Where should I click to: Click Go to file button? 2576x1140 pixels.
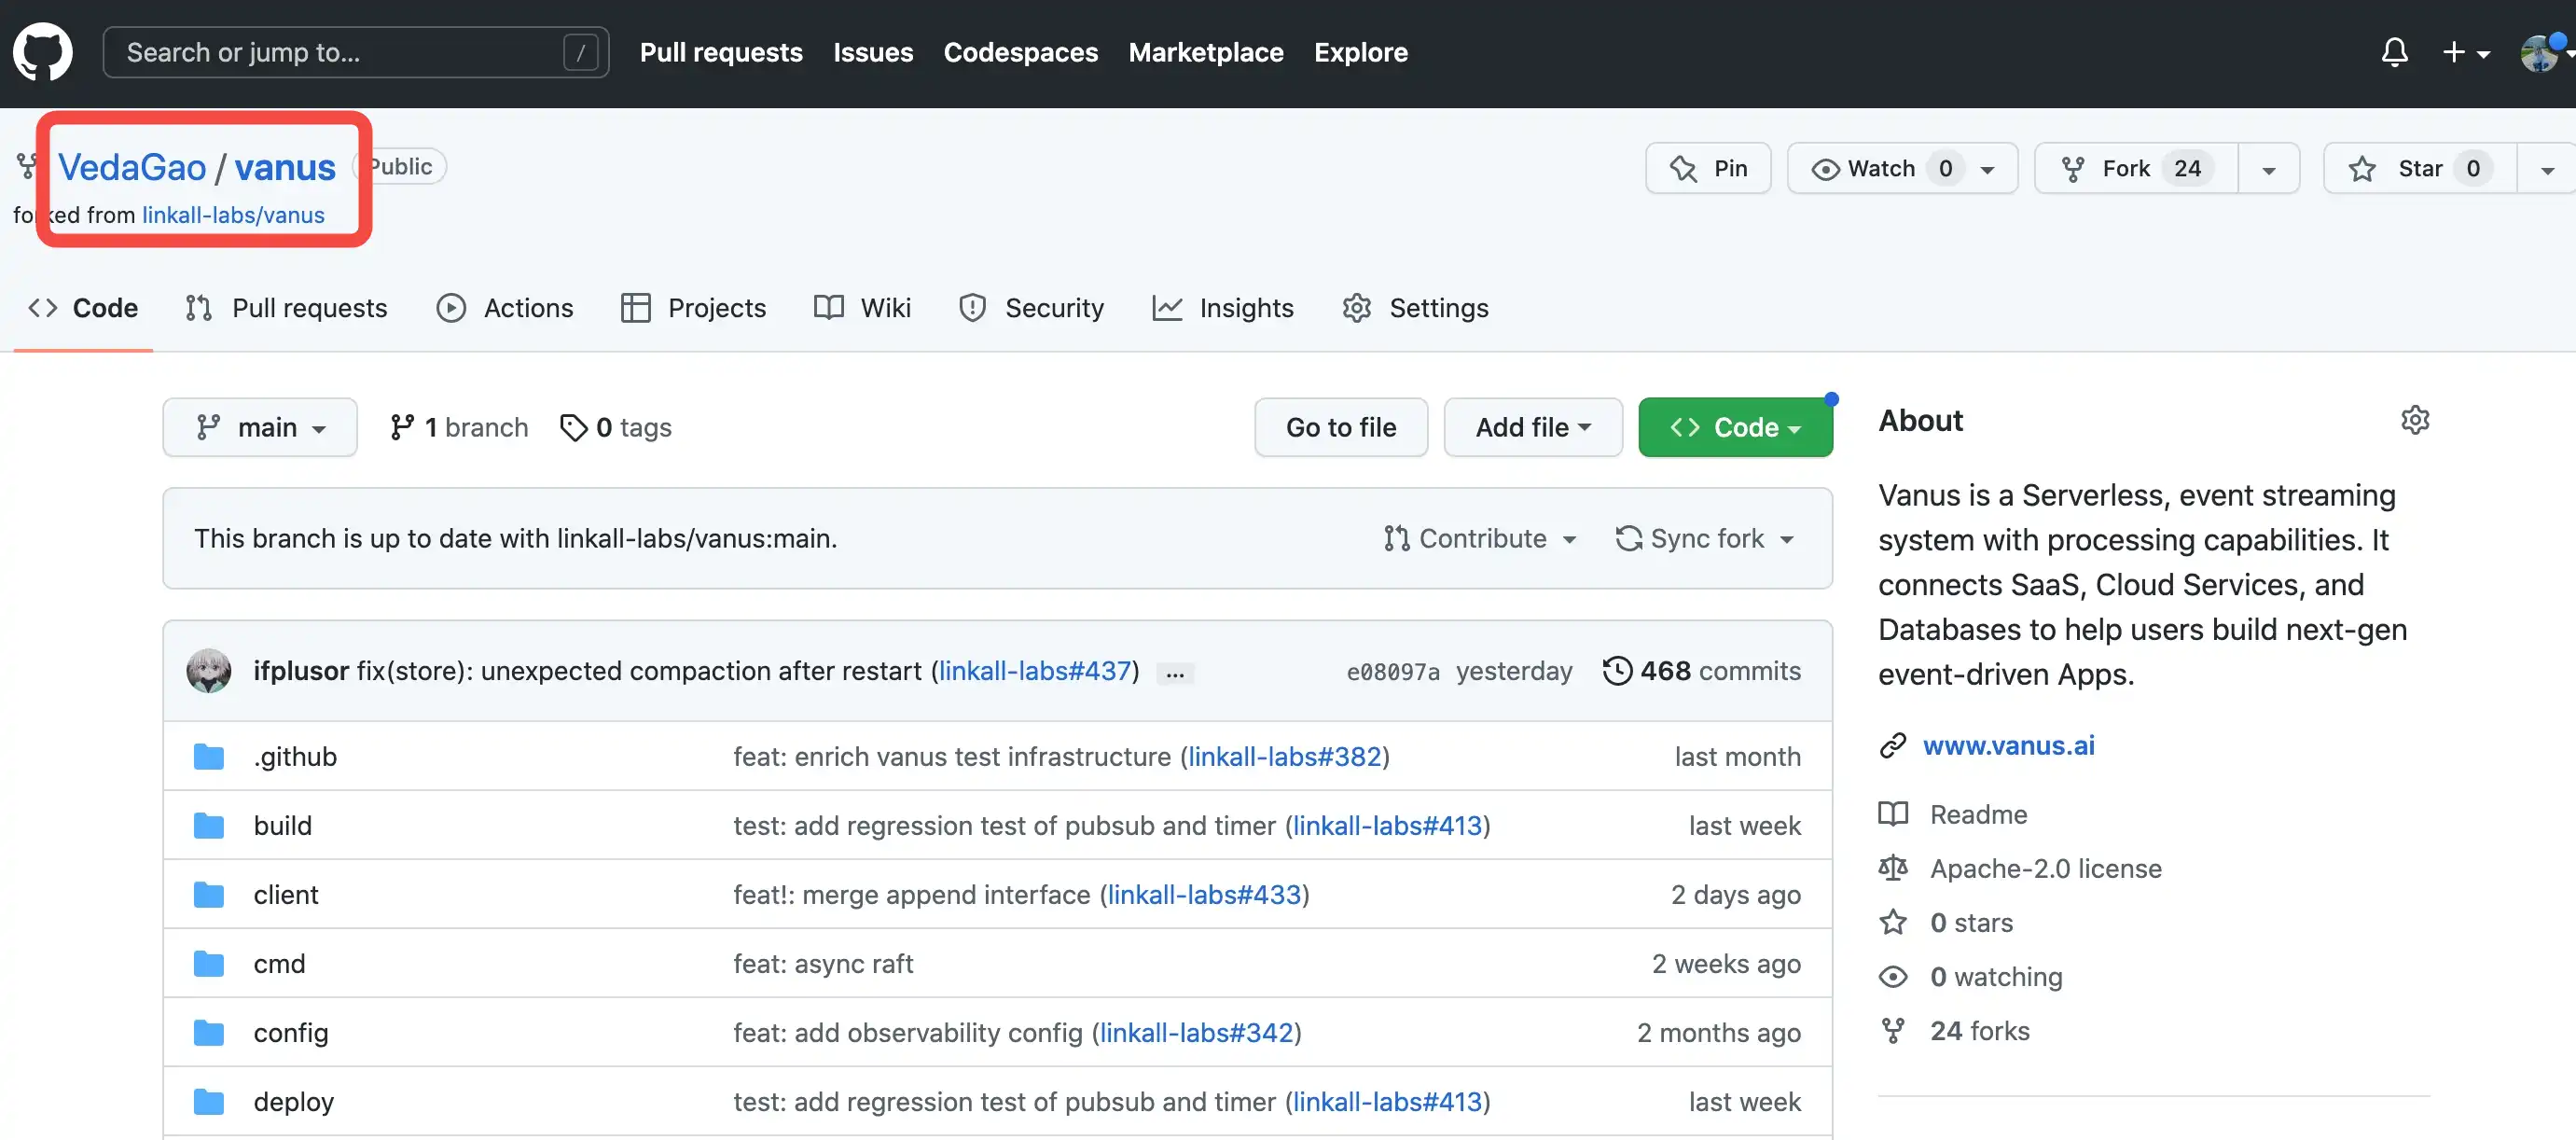pos(1341,427)
